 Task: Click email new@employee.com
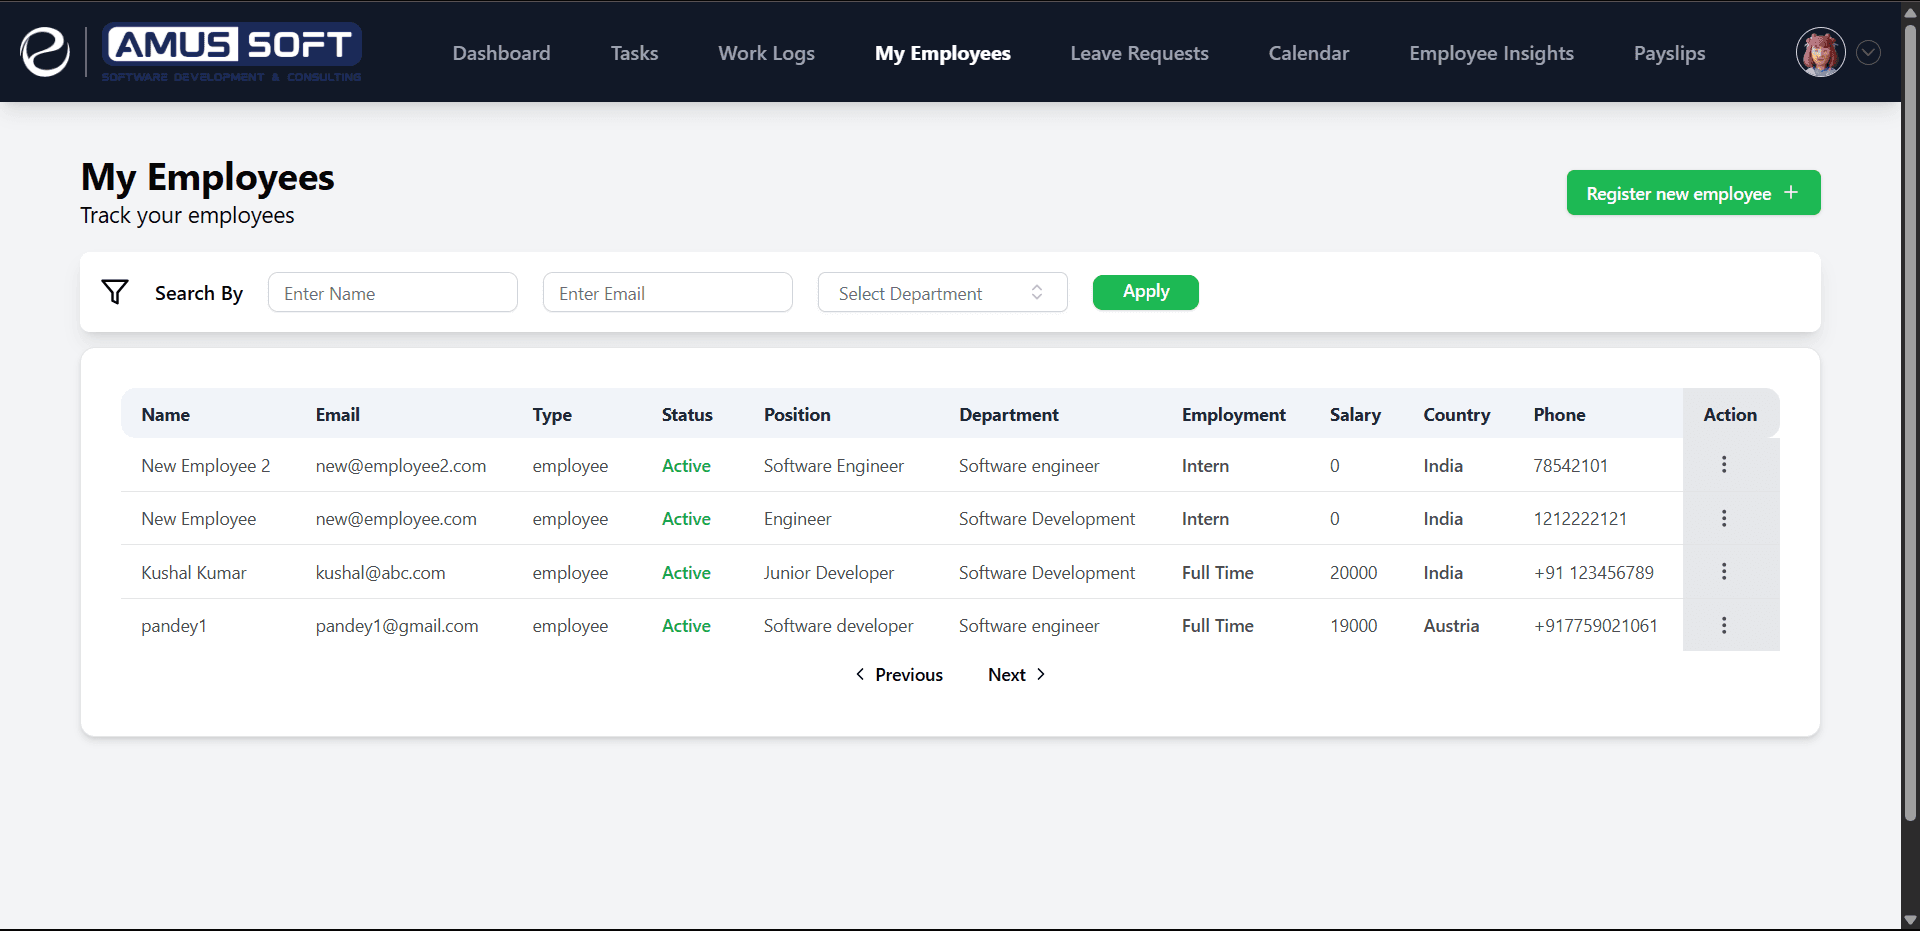point(396,519)
